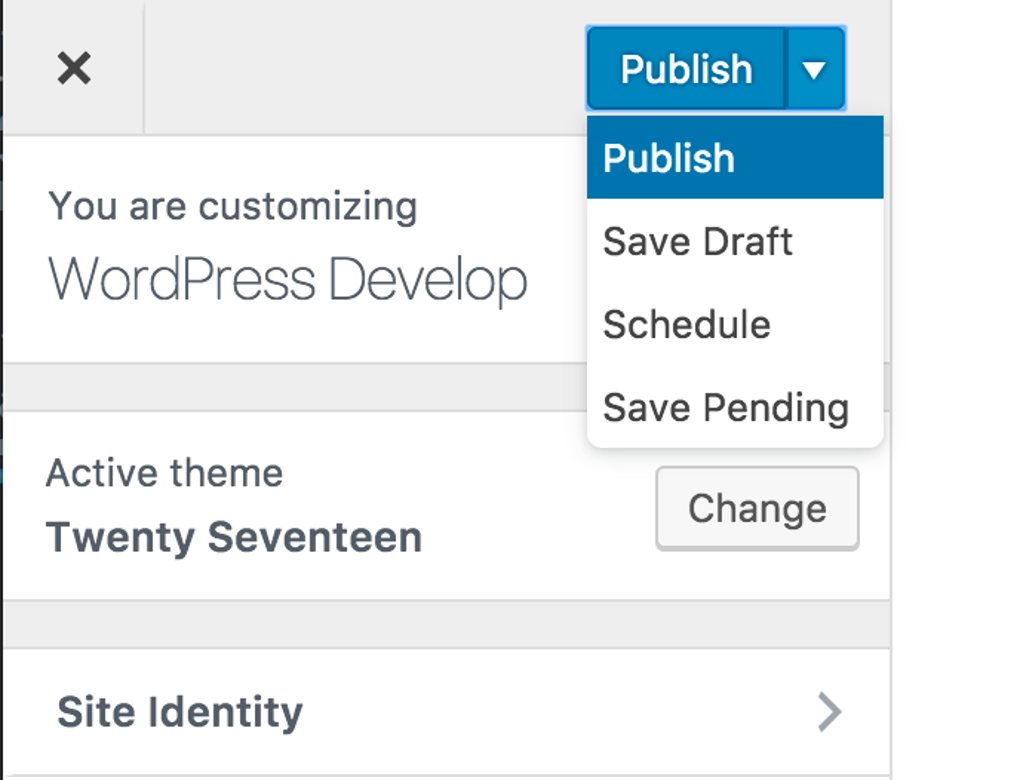Tap the close icon in the top-left corner
The width and height of the screenshot is (1020, 780).
pyautogui.click(x=73, y=68)
